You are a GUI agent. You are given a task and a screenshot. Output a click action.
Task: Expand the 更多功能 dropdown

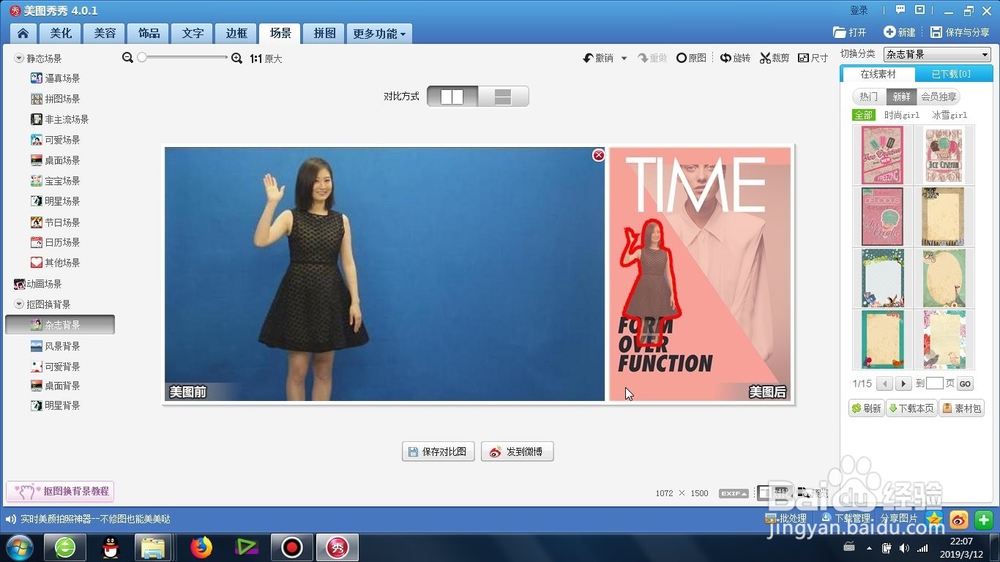click(x=379, y=33)
